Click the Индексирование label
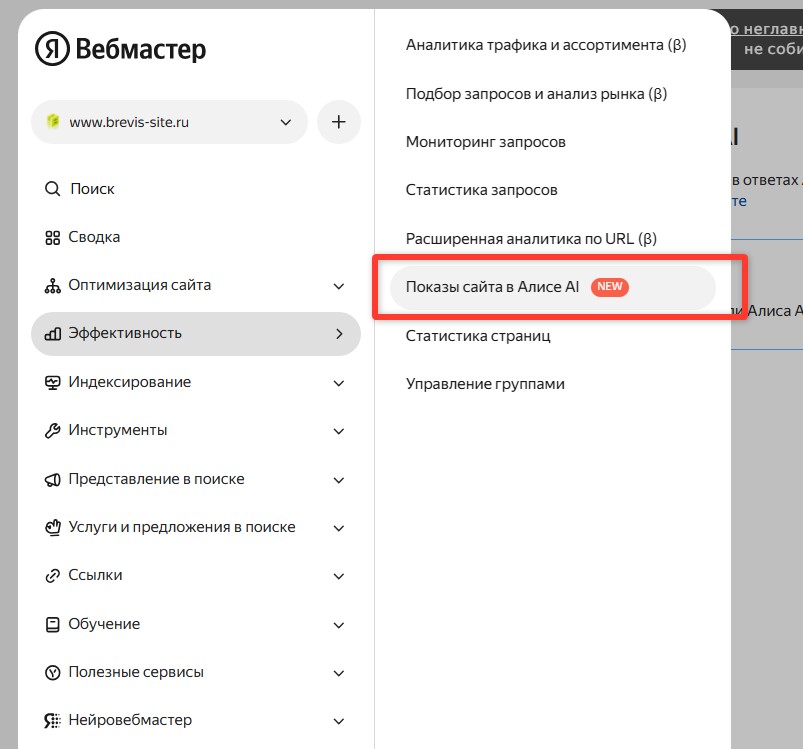Screen dimensions: 803x749 [130, 382]
